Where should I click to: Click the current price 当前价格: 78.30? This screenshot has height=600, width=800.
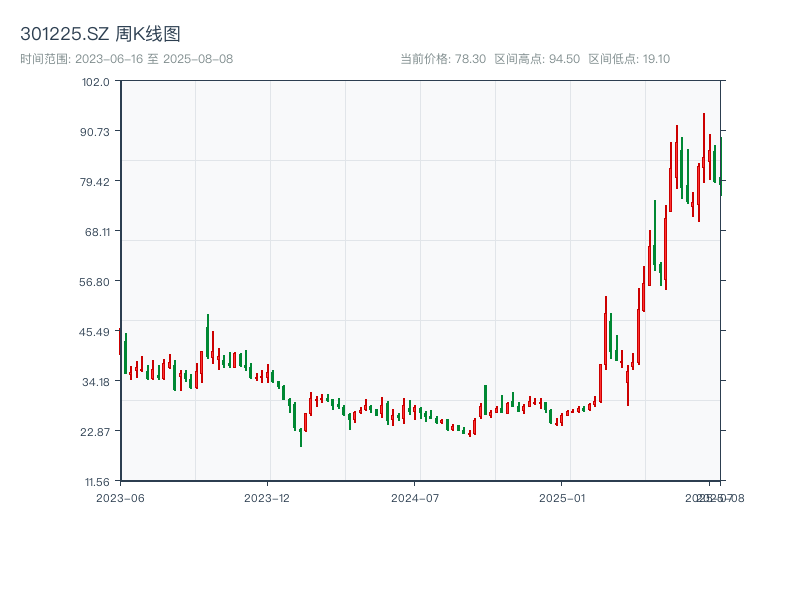pos(443,59)
